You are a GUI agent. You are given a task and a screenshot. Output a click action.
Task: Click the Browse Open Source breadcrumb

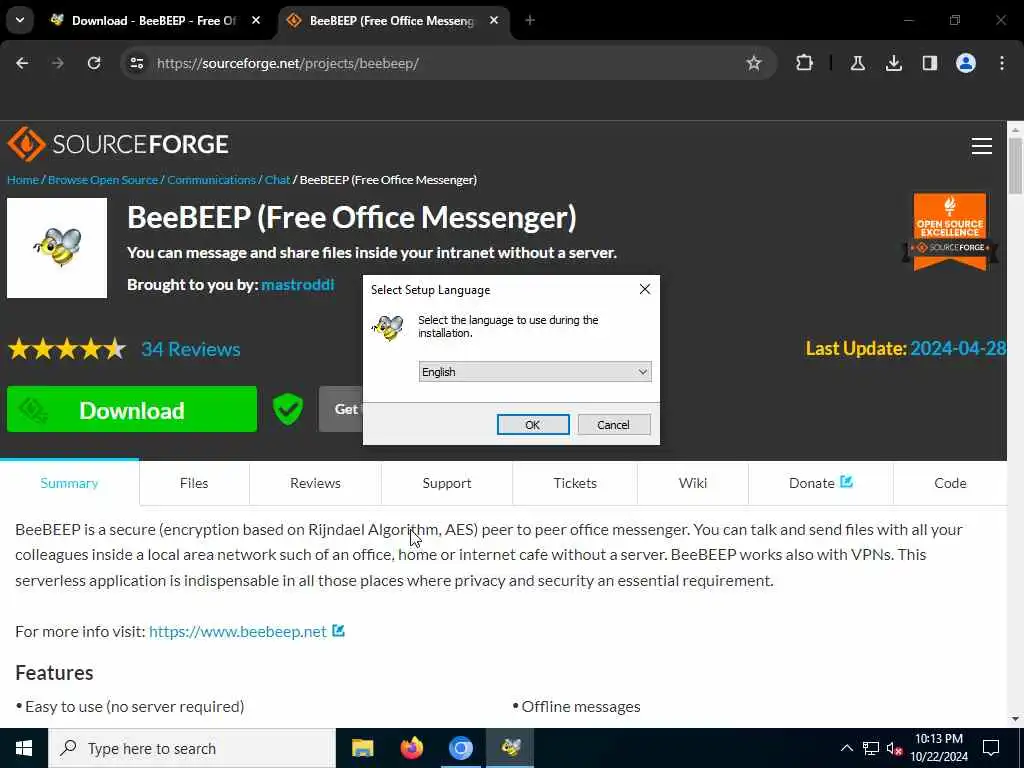click(103, 180)
